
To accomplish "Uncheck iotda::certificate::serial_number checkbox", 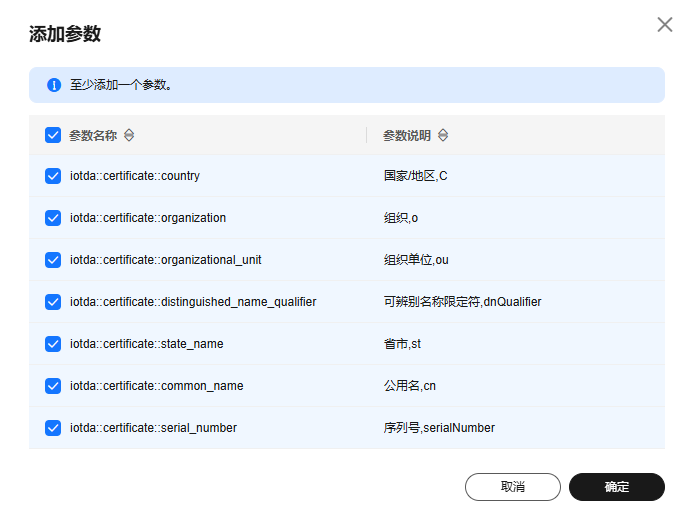I will click(x=53, y=428).
